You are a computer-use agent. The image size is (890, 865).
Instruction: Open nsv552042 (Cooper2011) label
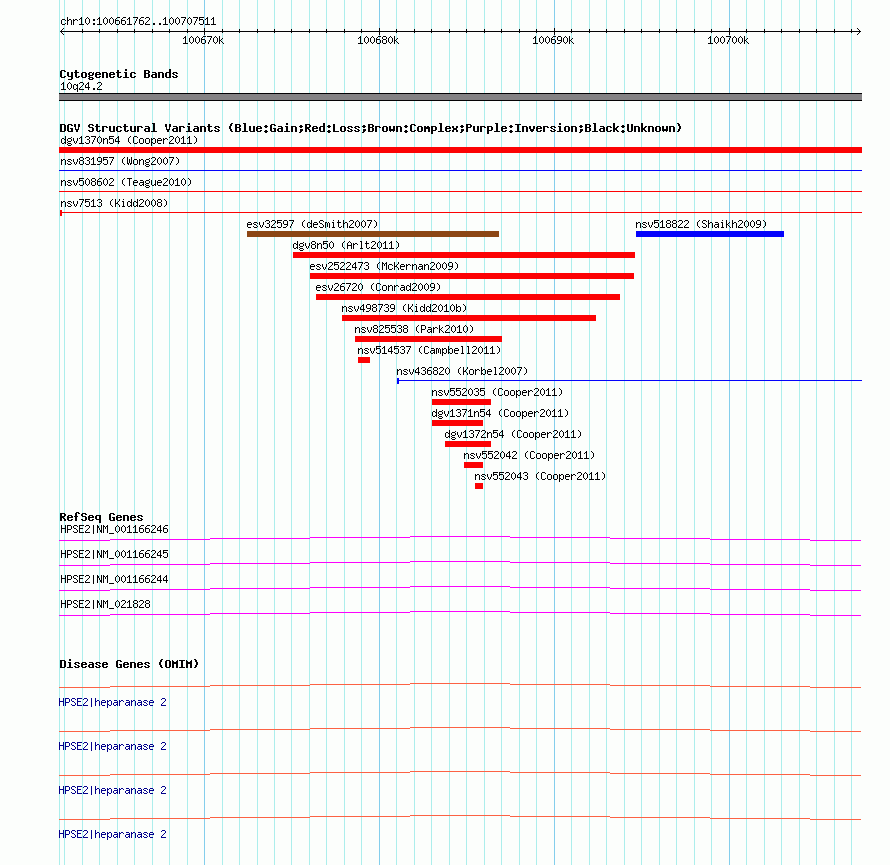(529, 455)
